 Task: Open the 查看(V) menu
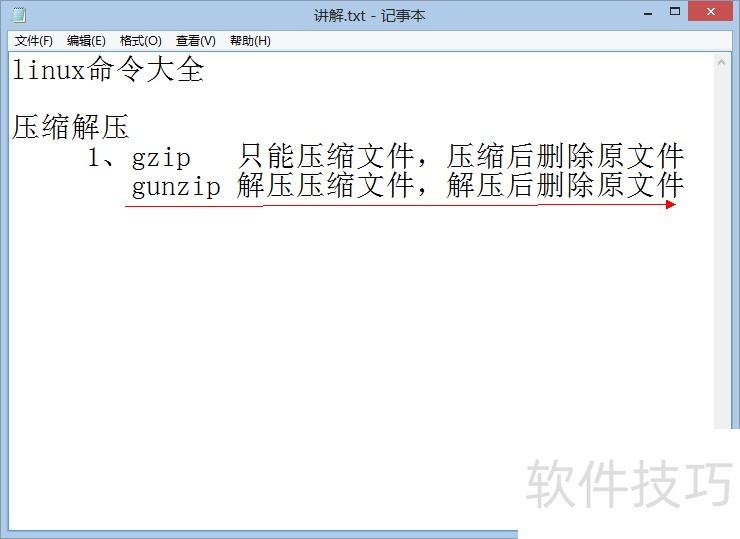(x=195, y=41)
